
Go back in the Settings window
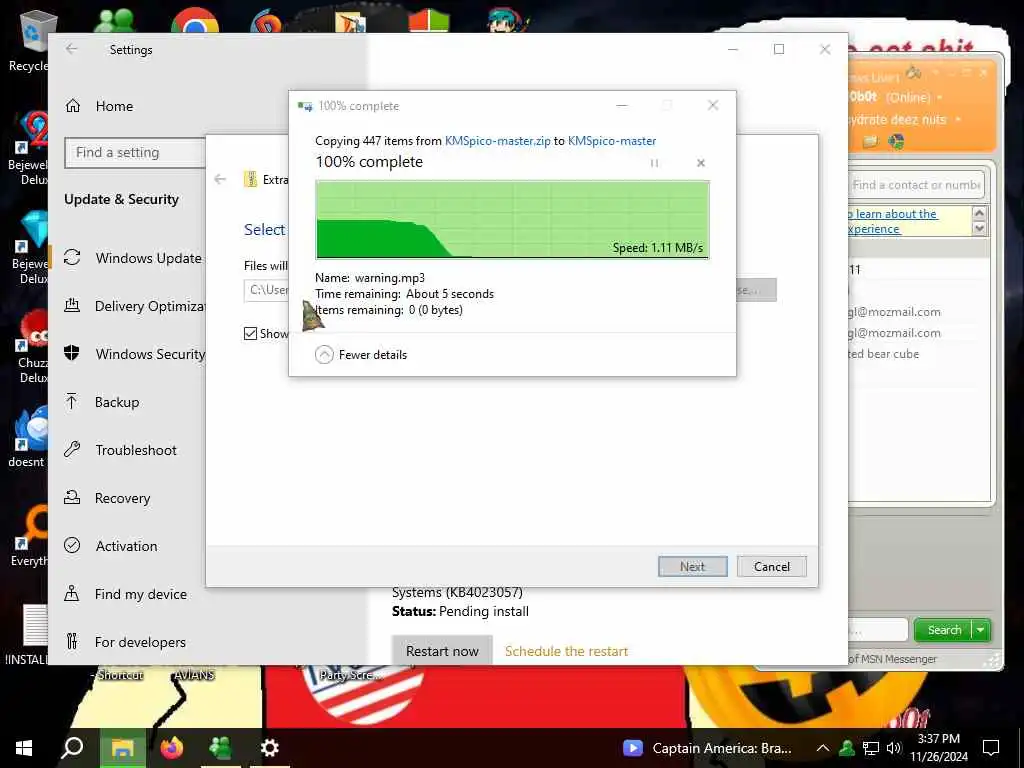72,49
